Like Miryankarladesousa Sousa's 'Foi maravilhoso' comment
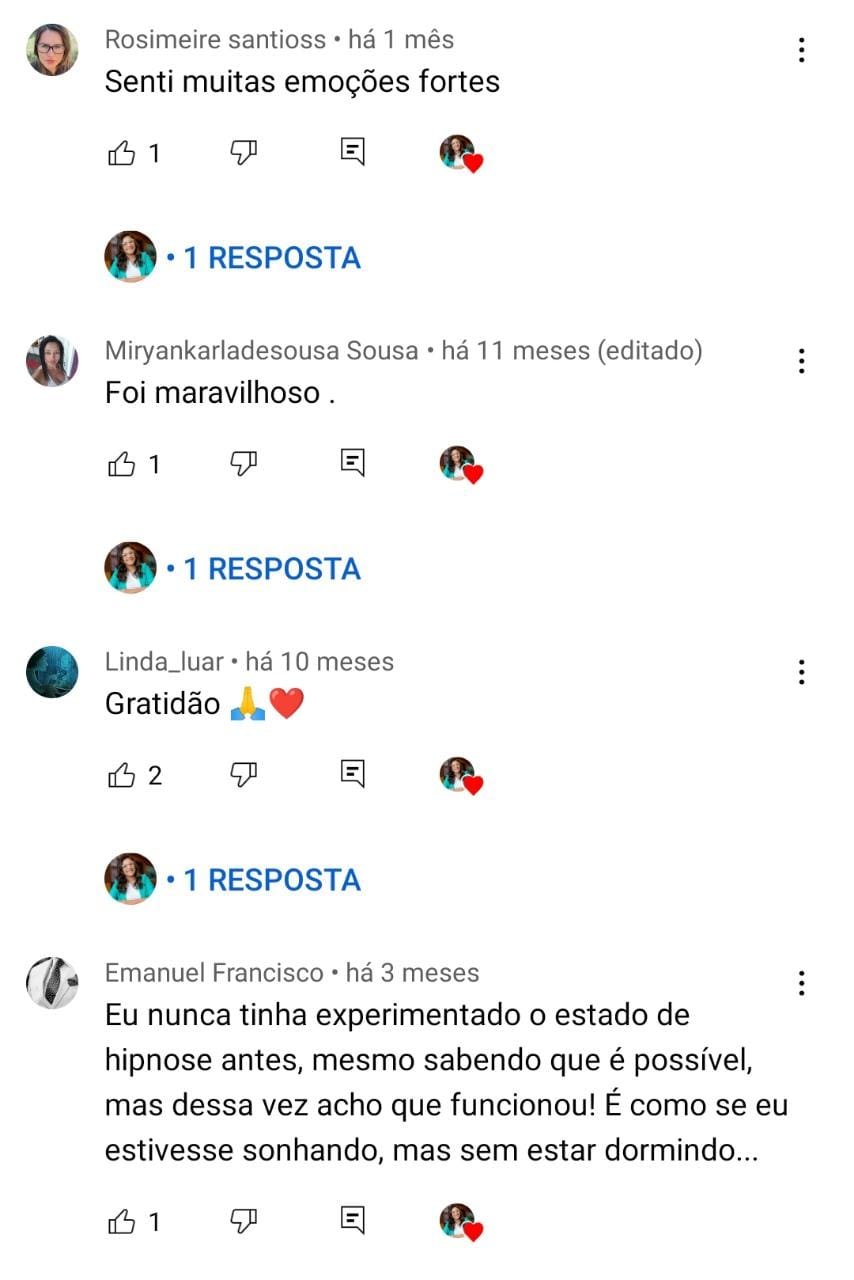The image size is (854, 1280). coord(122,463)
